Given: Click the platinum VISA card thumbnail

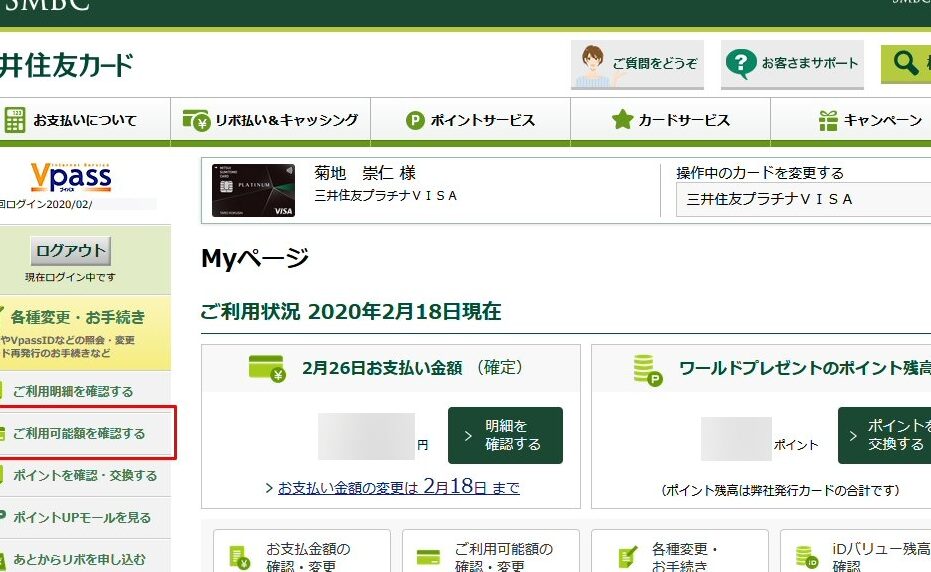Looking at the screenshot, I should tap(254, 190).
